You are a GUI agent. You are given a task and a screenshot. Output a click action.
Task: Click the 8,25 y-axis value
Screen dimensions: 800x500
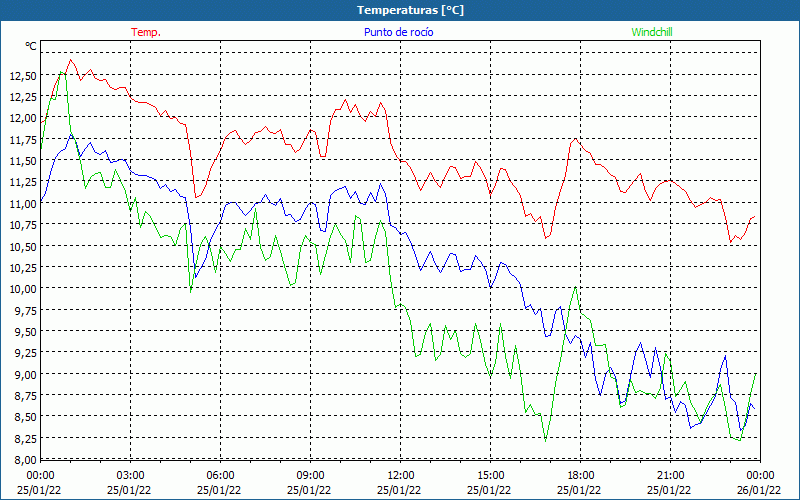26,438
